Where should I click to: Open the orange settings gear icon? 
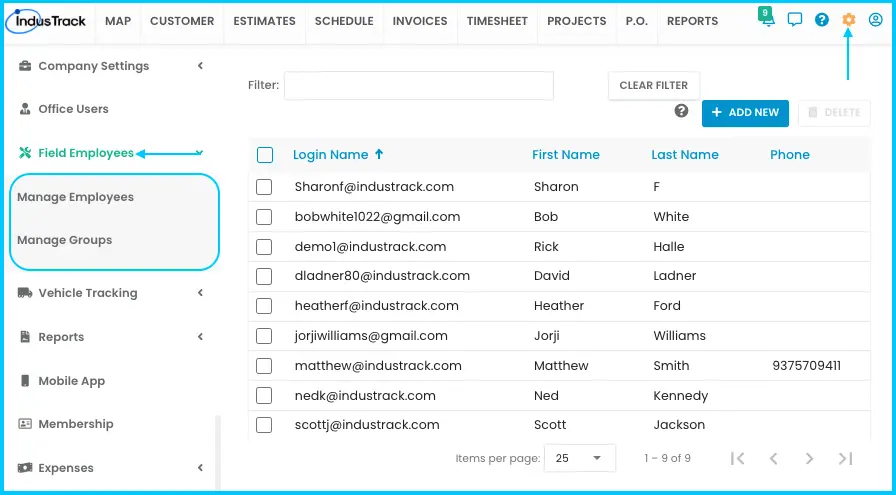[x=849, y=20]
